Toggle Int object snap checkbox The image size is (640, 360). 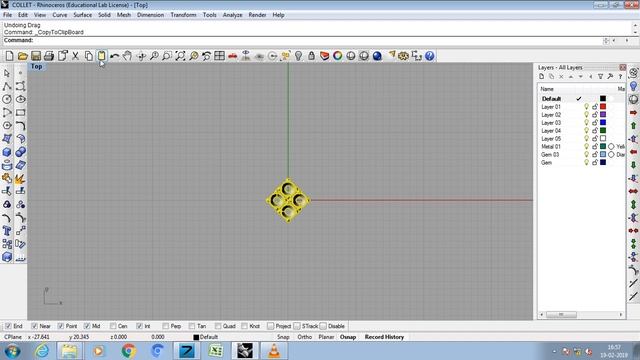click(139, 326)
